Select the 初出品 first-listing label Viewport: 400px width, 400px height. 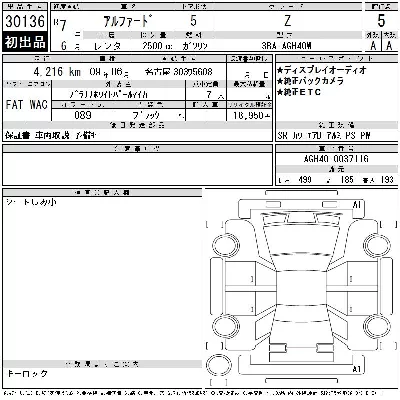(25, 42)
